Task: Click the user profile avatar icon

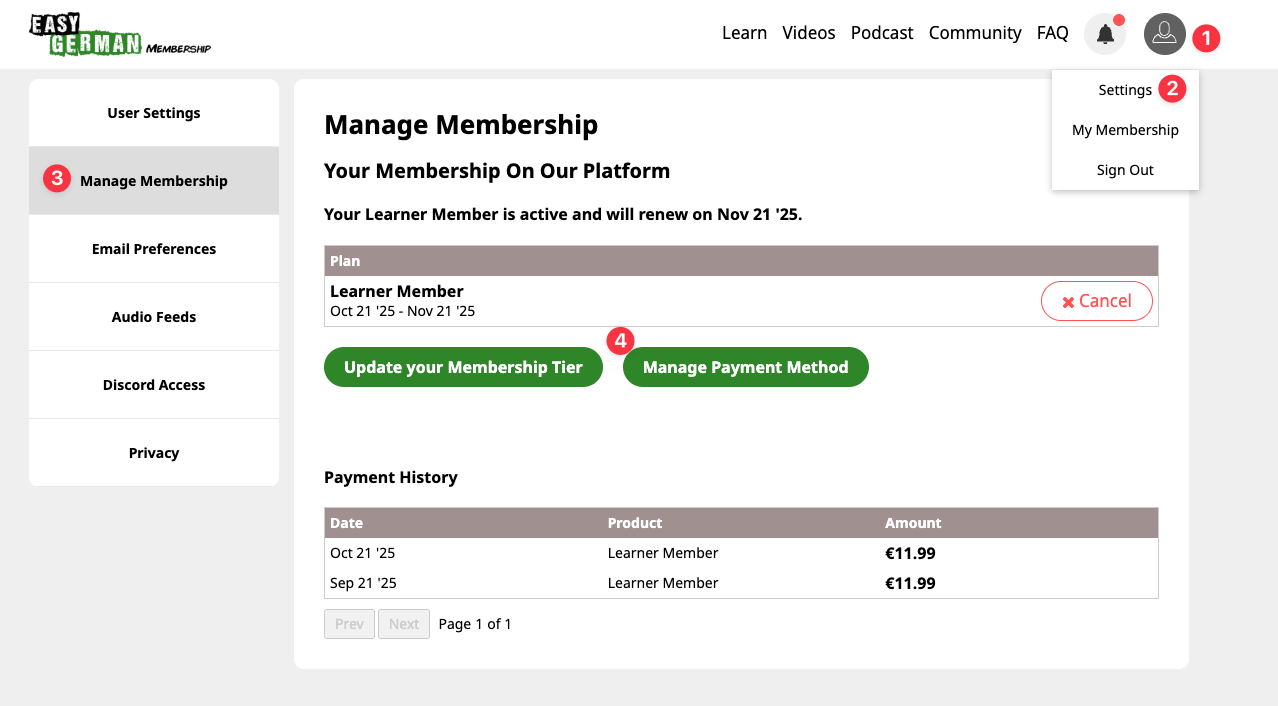Action: tap(1164, 34)
